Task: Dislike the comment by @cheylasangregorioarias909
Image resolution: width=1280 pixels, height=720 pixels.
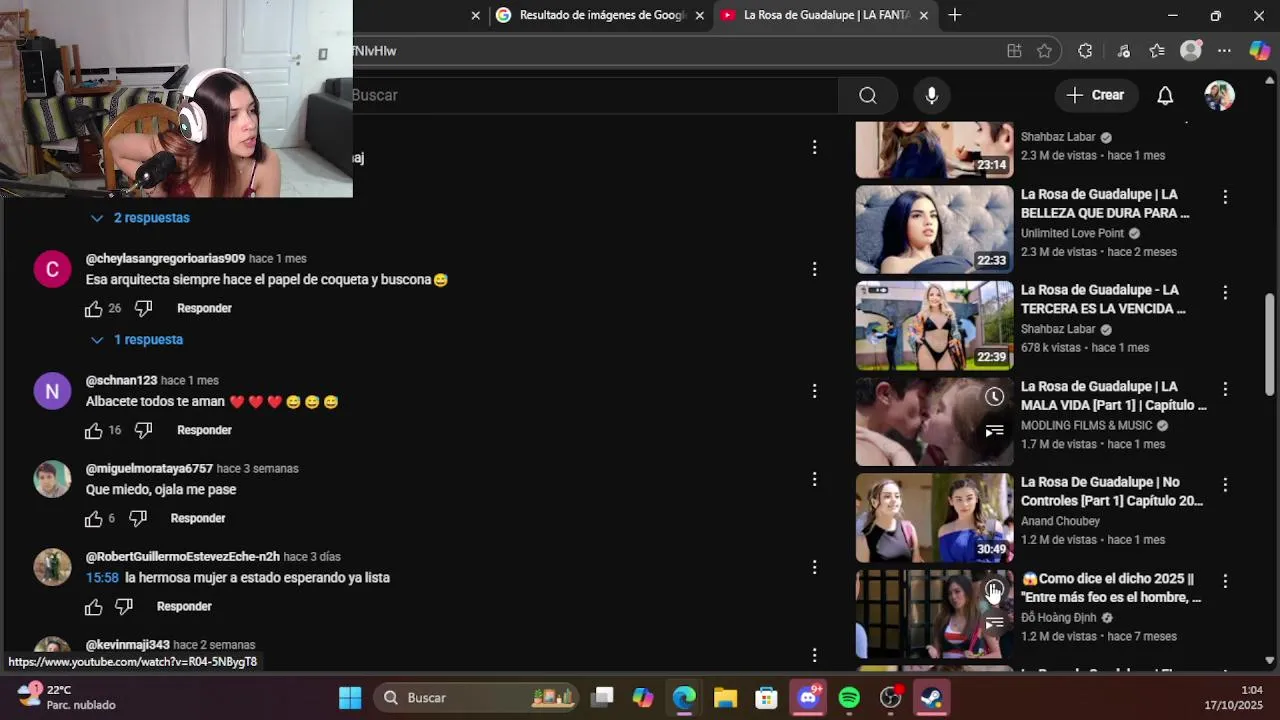Action: coord(143,308)
